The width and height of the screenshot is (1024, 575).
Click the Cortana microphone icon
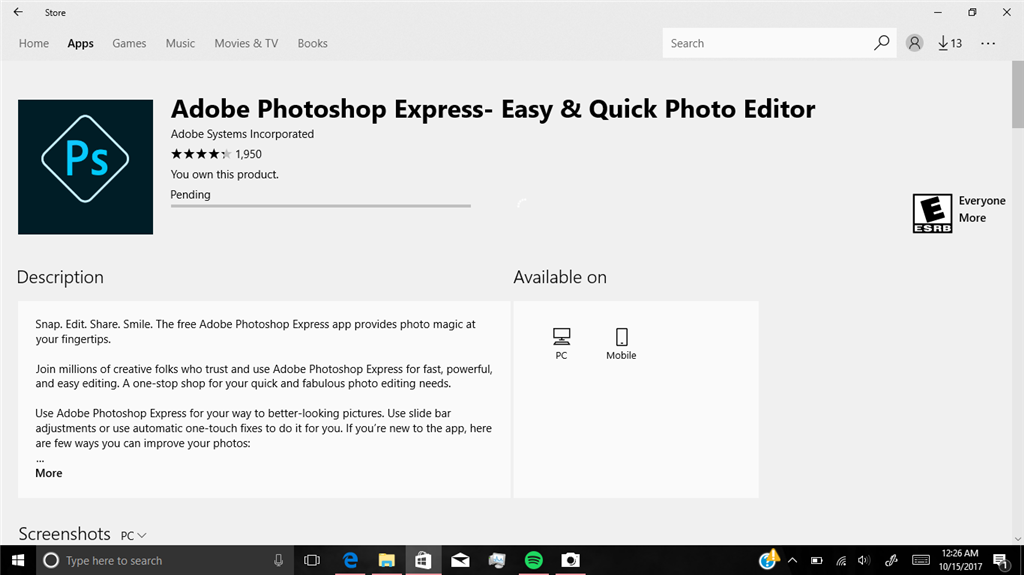coord(278,561)
